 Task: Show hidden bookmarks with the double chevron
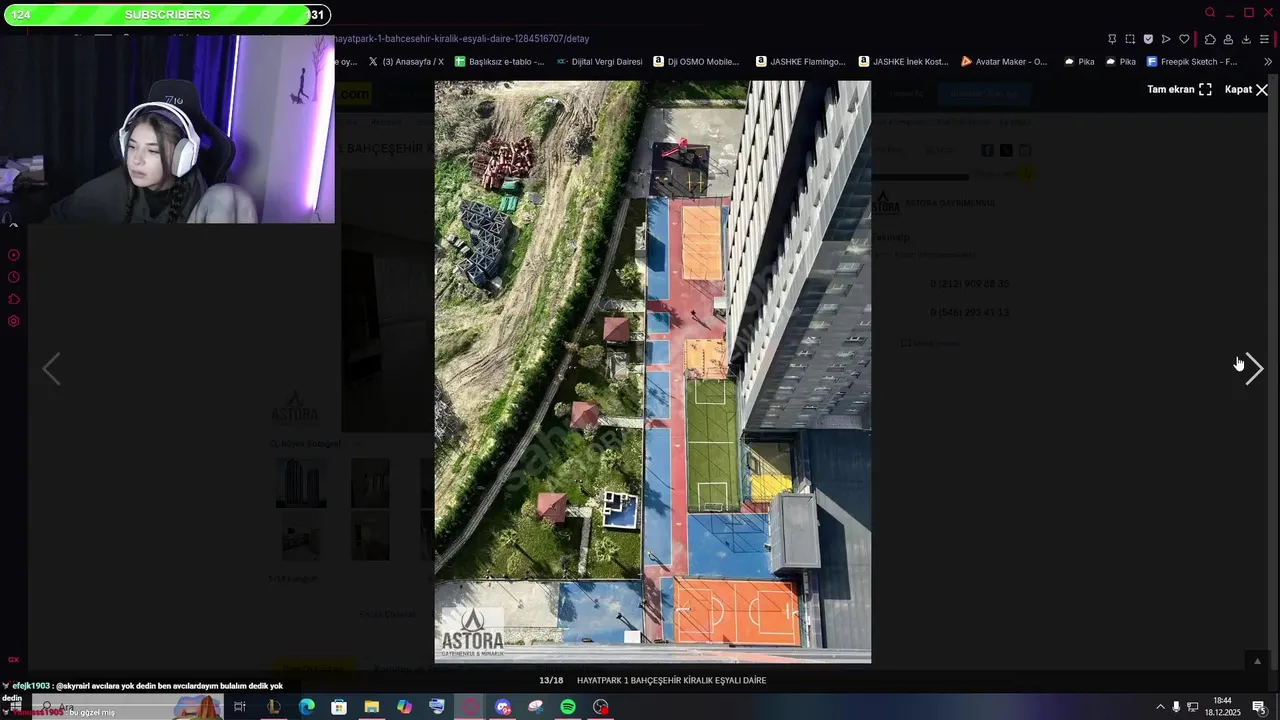tap(1268, 61)
